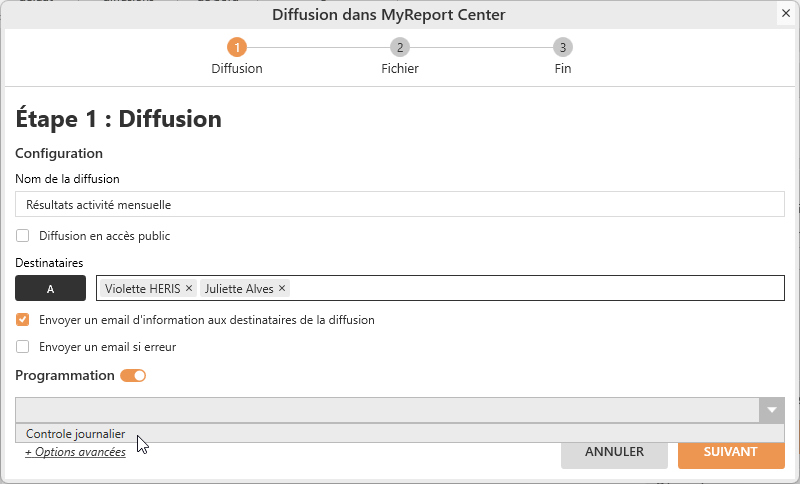This screenshot has width=800, height=484.
Task: Select Controle journalier from dropdown list
Action: pos(76,434)
